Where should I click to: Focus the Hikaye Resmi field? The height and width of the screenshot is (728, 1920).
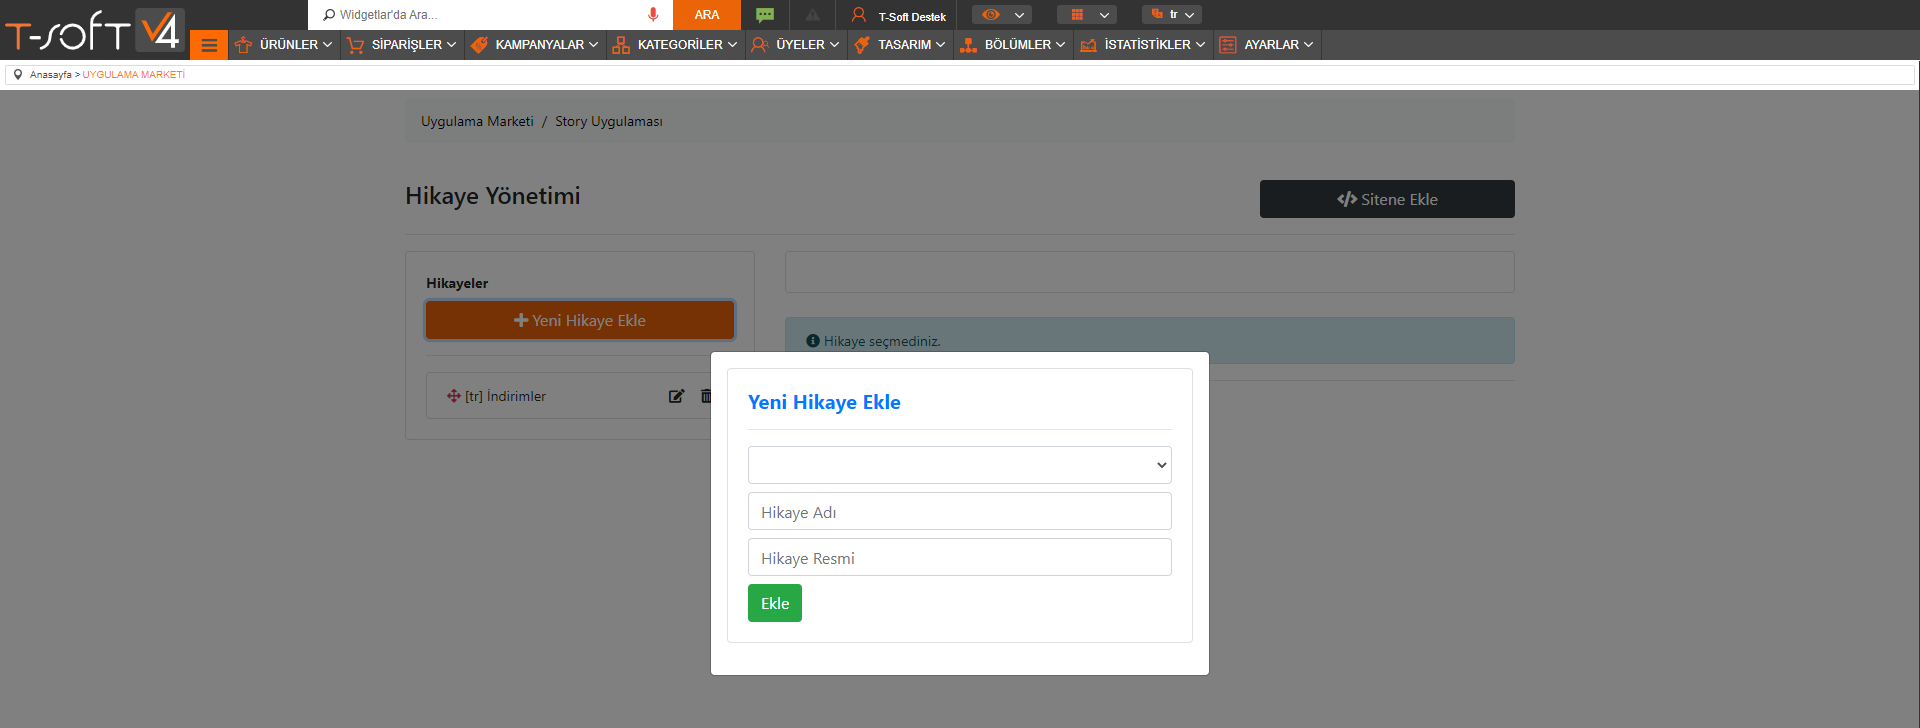pyautogui.click(x=960, y=557)
